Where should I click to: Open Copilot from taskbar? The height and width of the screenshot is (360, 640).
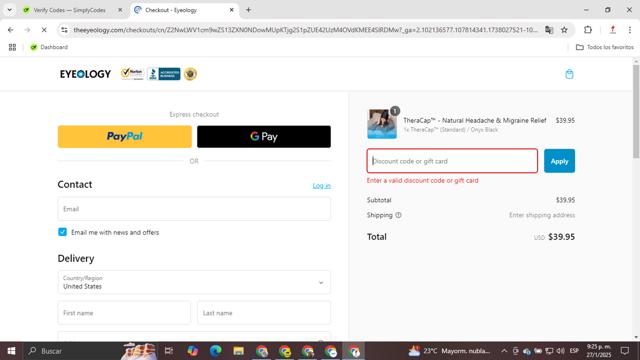tap(193, 351)
